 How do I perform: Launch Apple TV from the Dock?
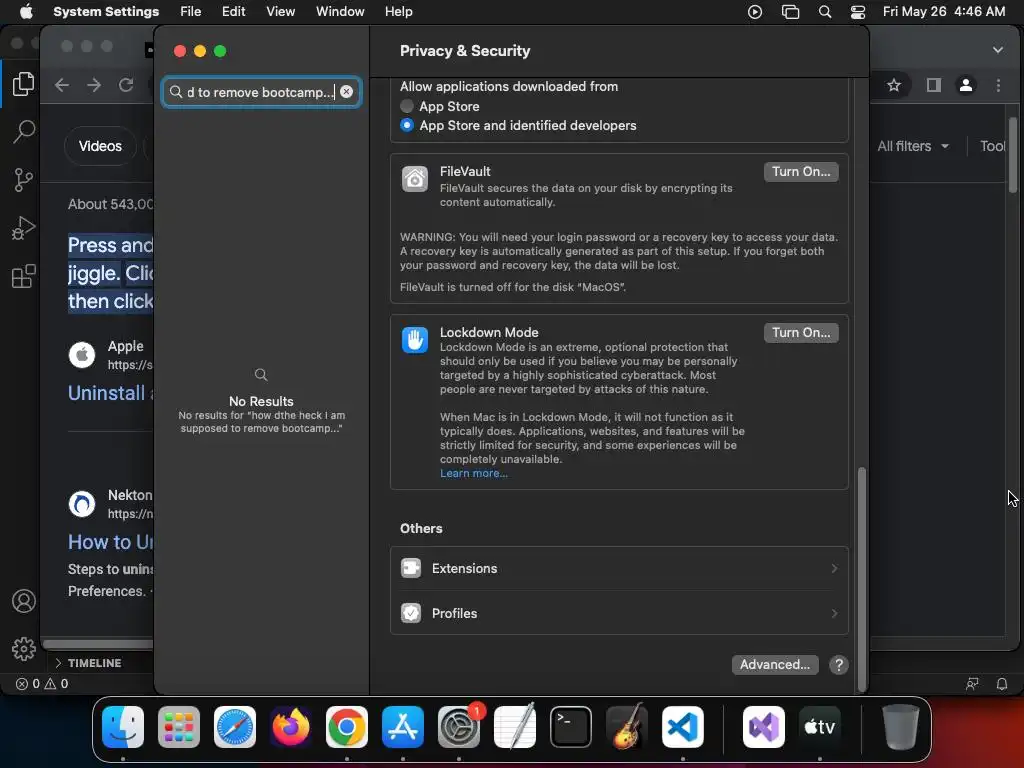[820, 727]
